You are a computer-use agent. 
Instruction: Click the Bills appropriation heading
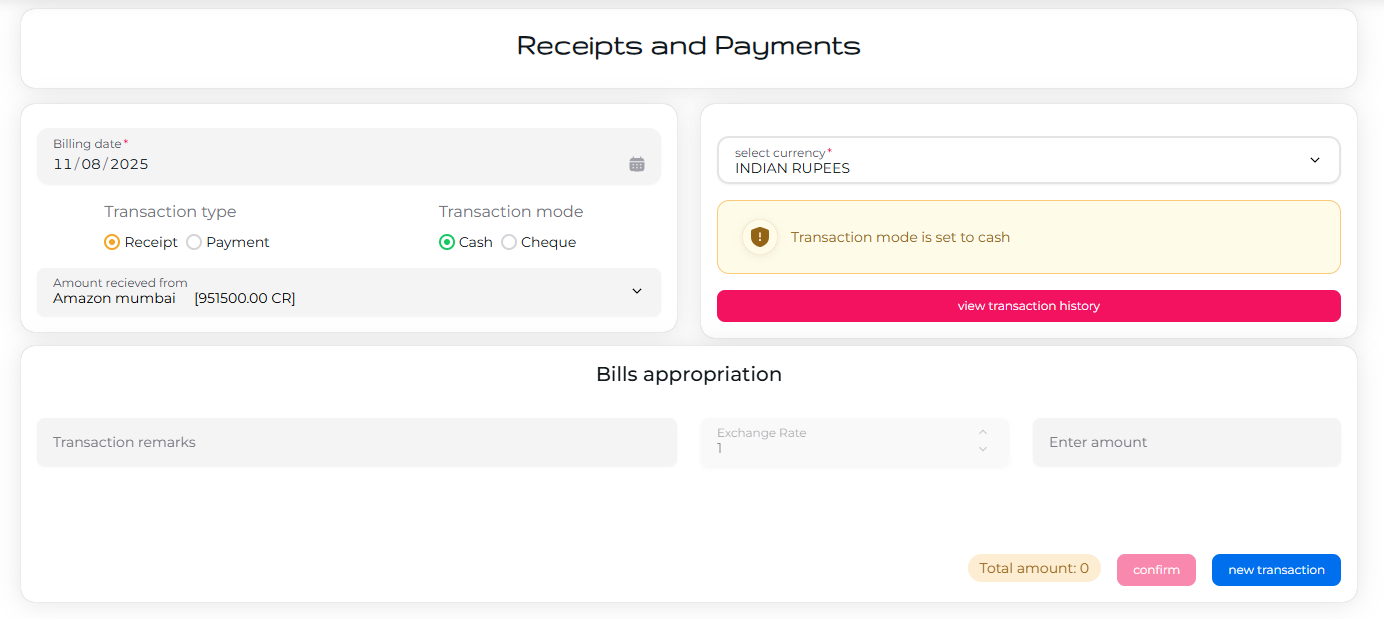pos(689,373)
